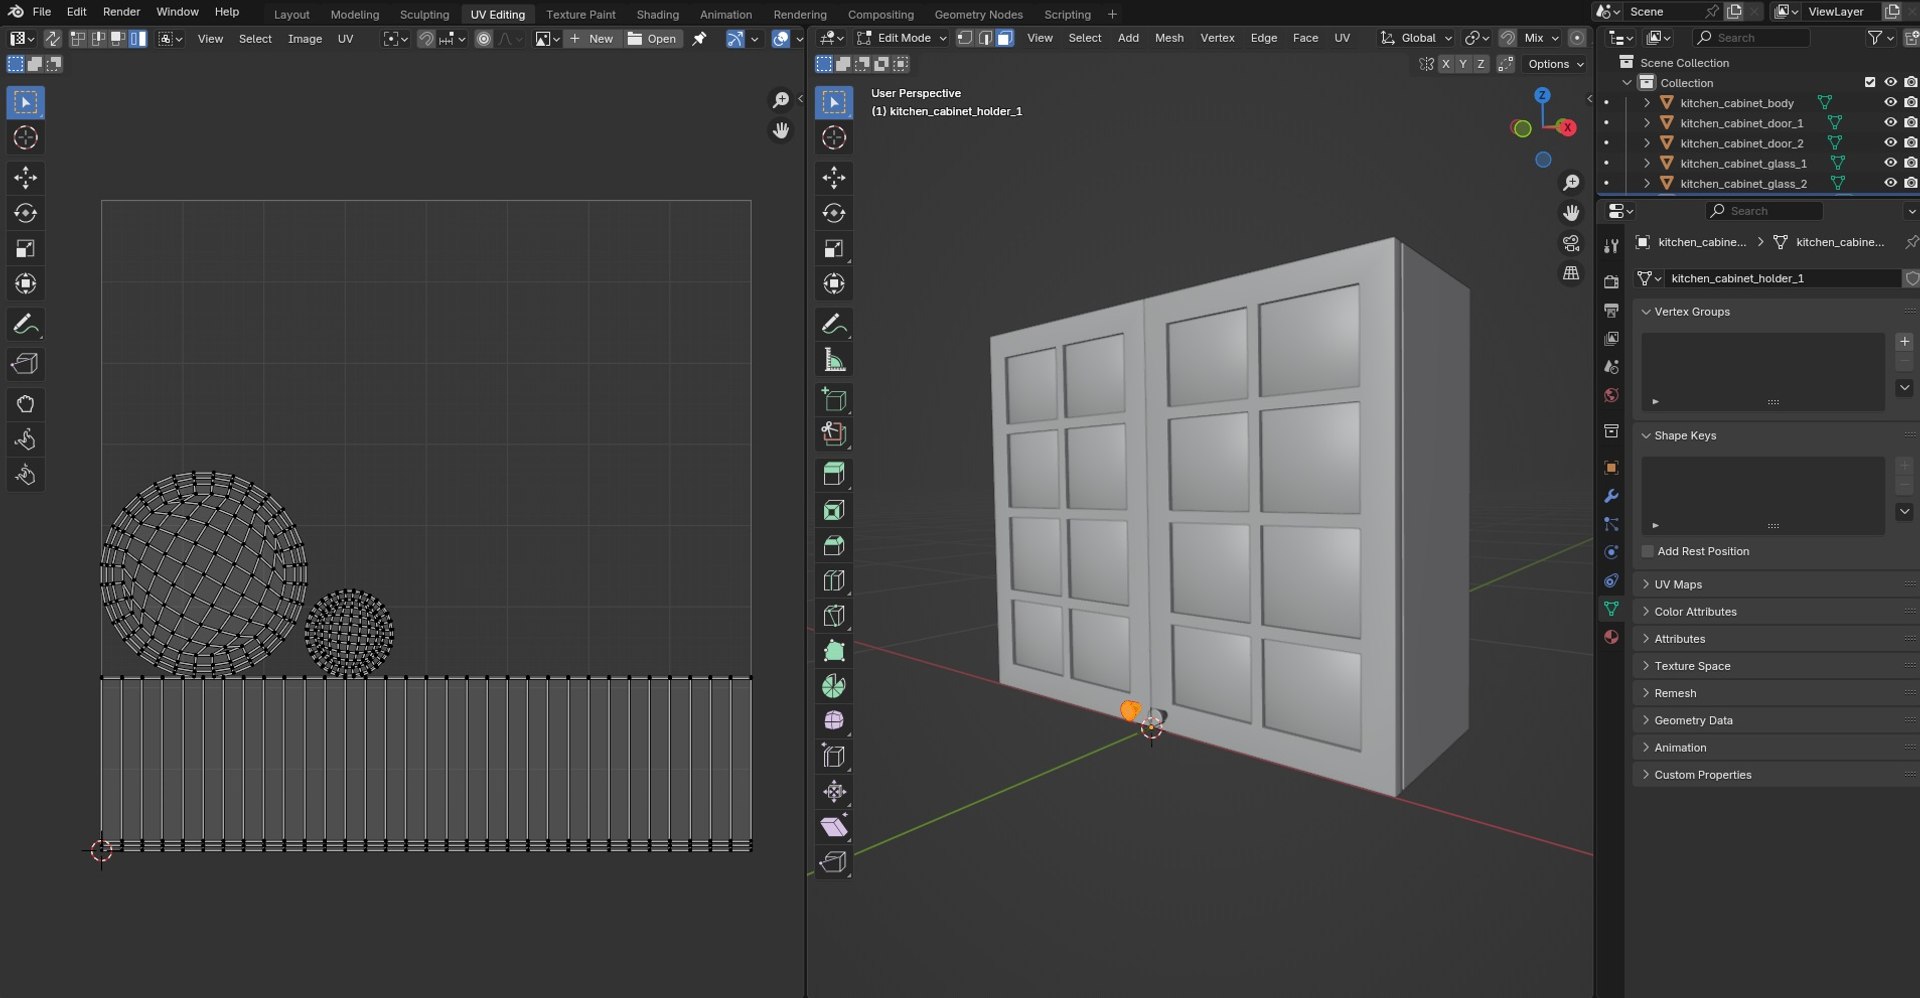Viewport: 1920px width, 998px height.
Task: Open the Render properties tab
Action: [x=1611, y=282]
